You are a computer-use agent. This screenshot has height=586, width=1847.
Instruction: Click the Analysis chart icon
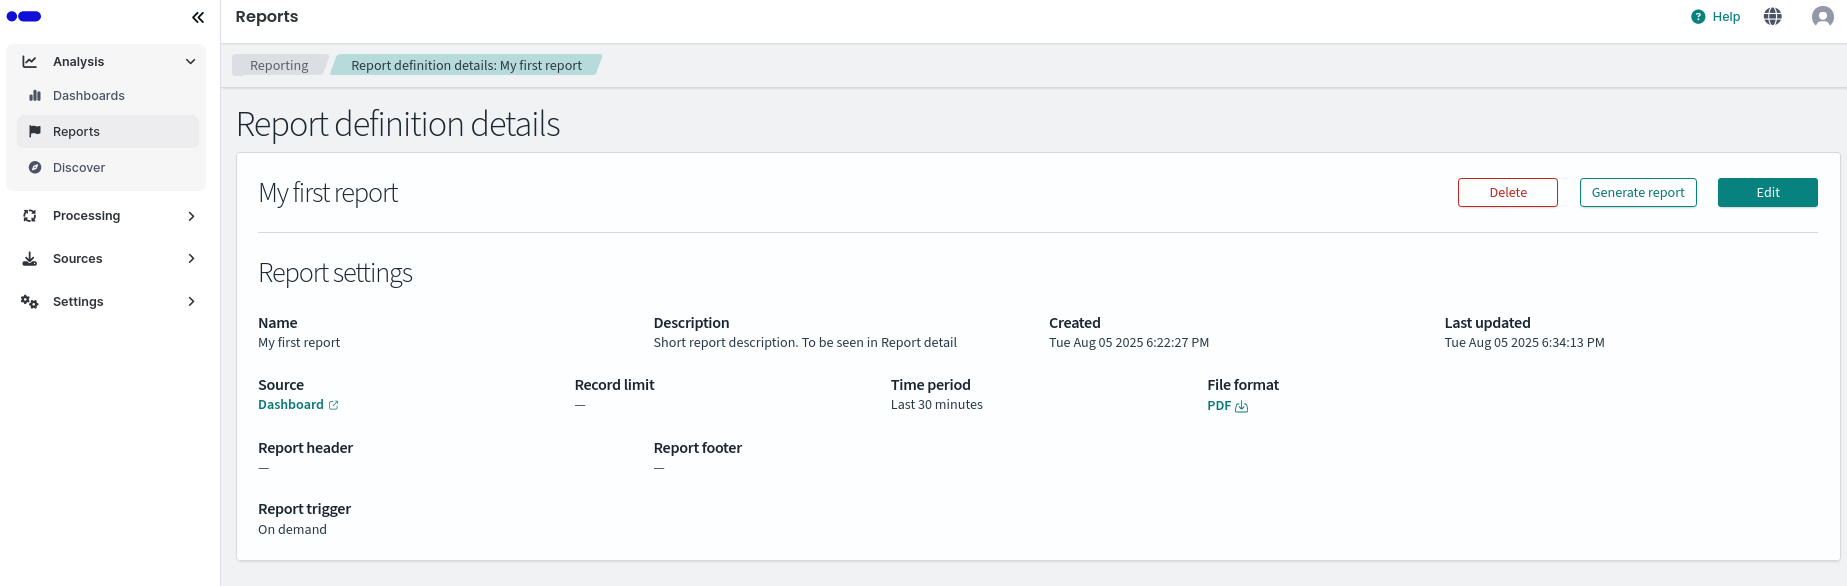pyautogui.click(x=30, y=62)
